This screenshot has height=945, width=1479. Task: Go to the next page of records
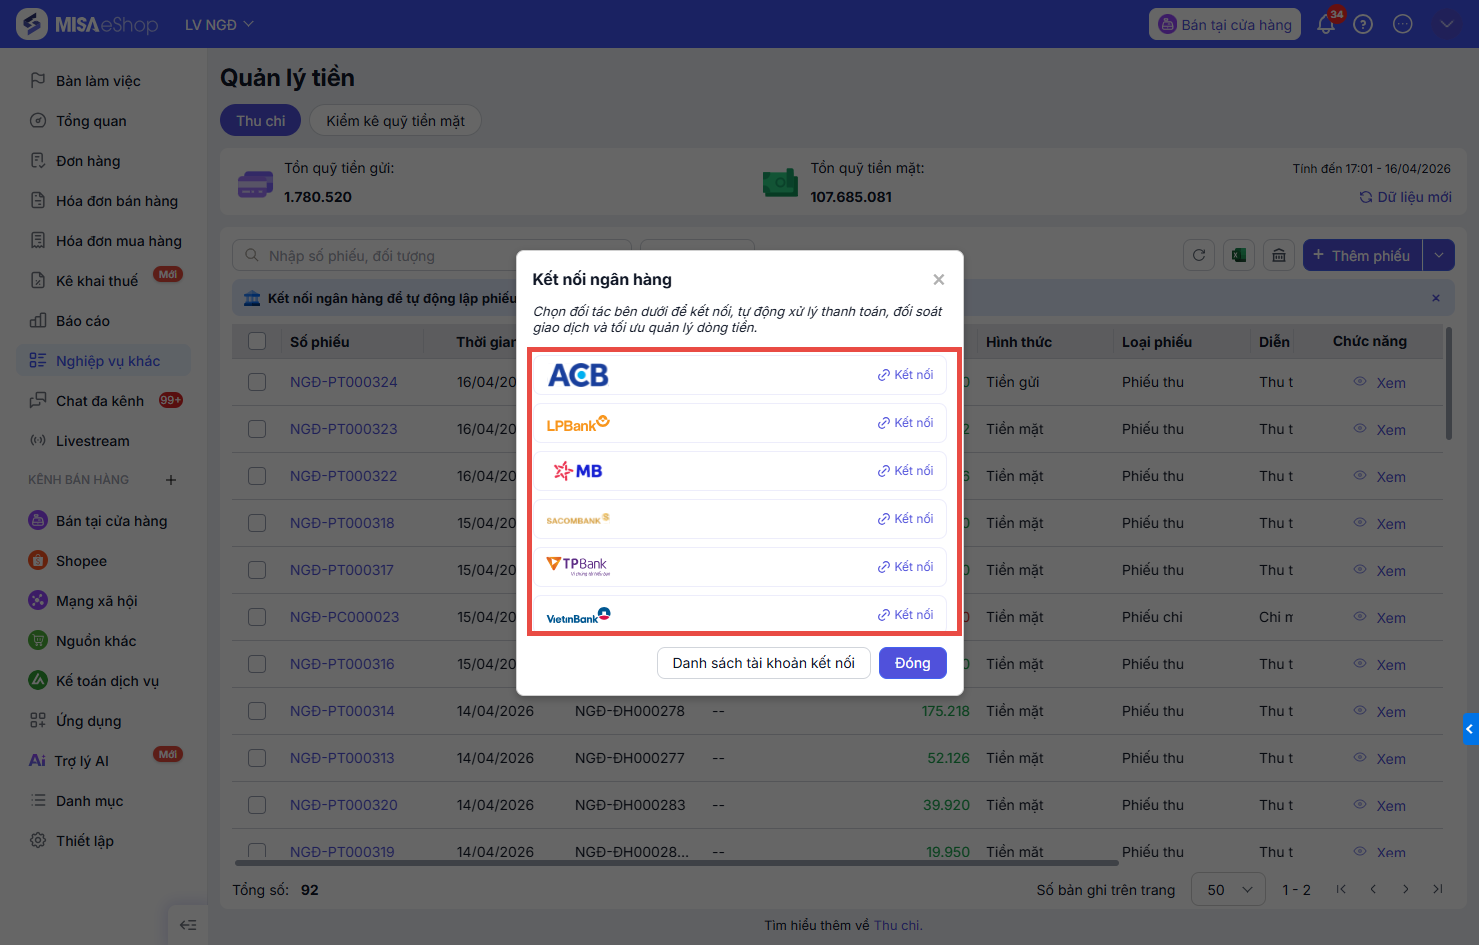point(1406,889)
